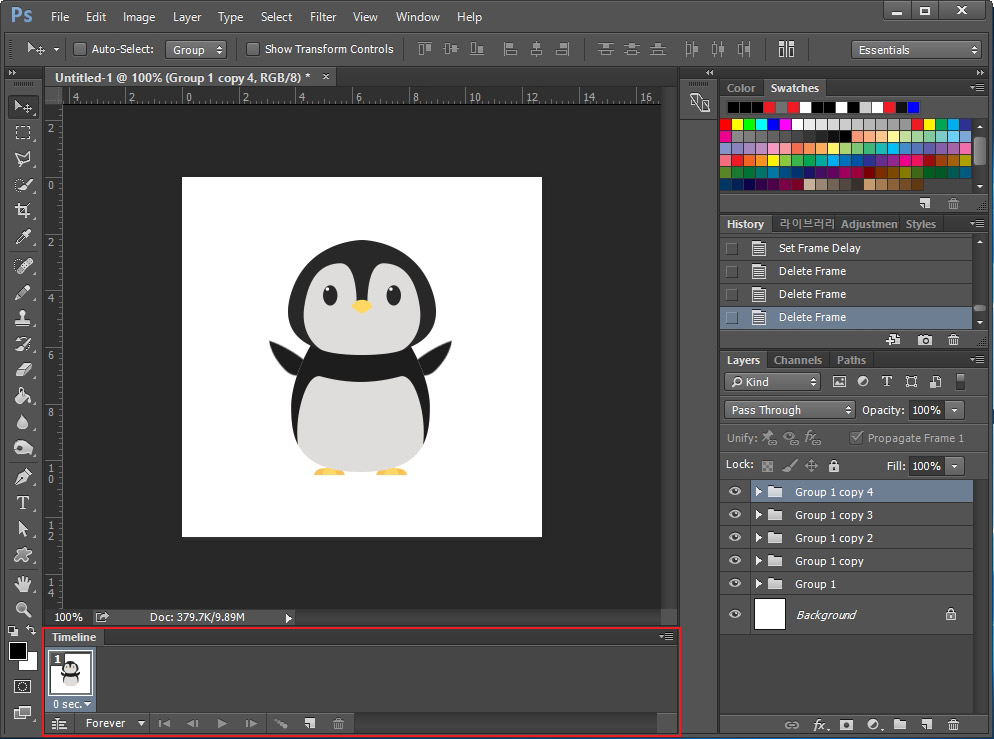Select the Zoom tool
This screenshot has width=994, height=739.
coord(23,609)
